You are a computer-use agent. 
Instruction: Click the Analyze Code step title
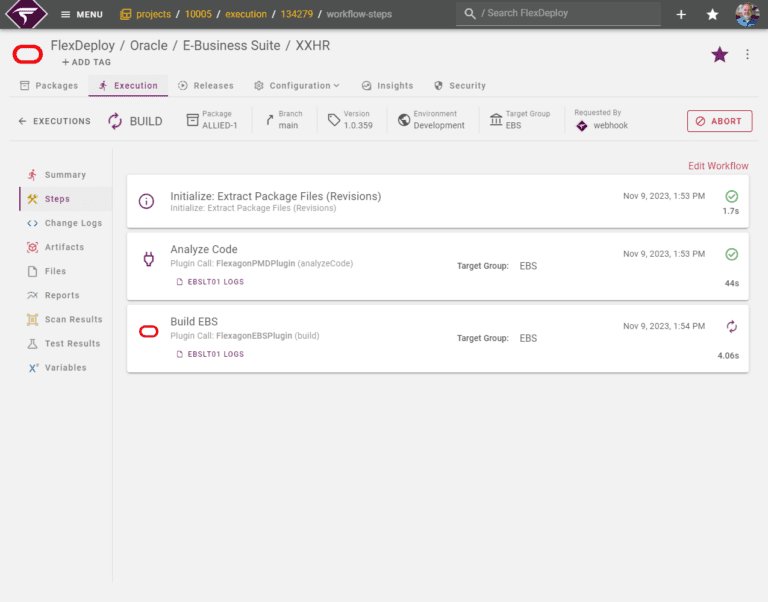[x=204, y=249]
